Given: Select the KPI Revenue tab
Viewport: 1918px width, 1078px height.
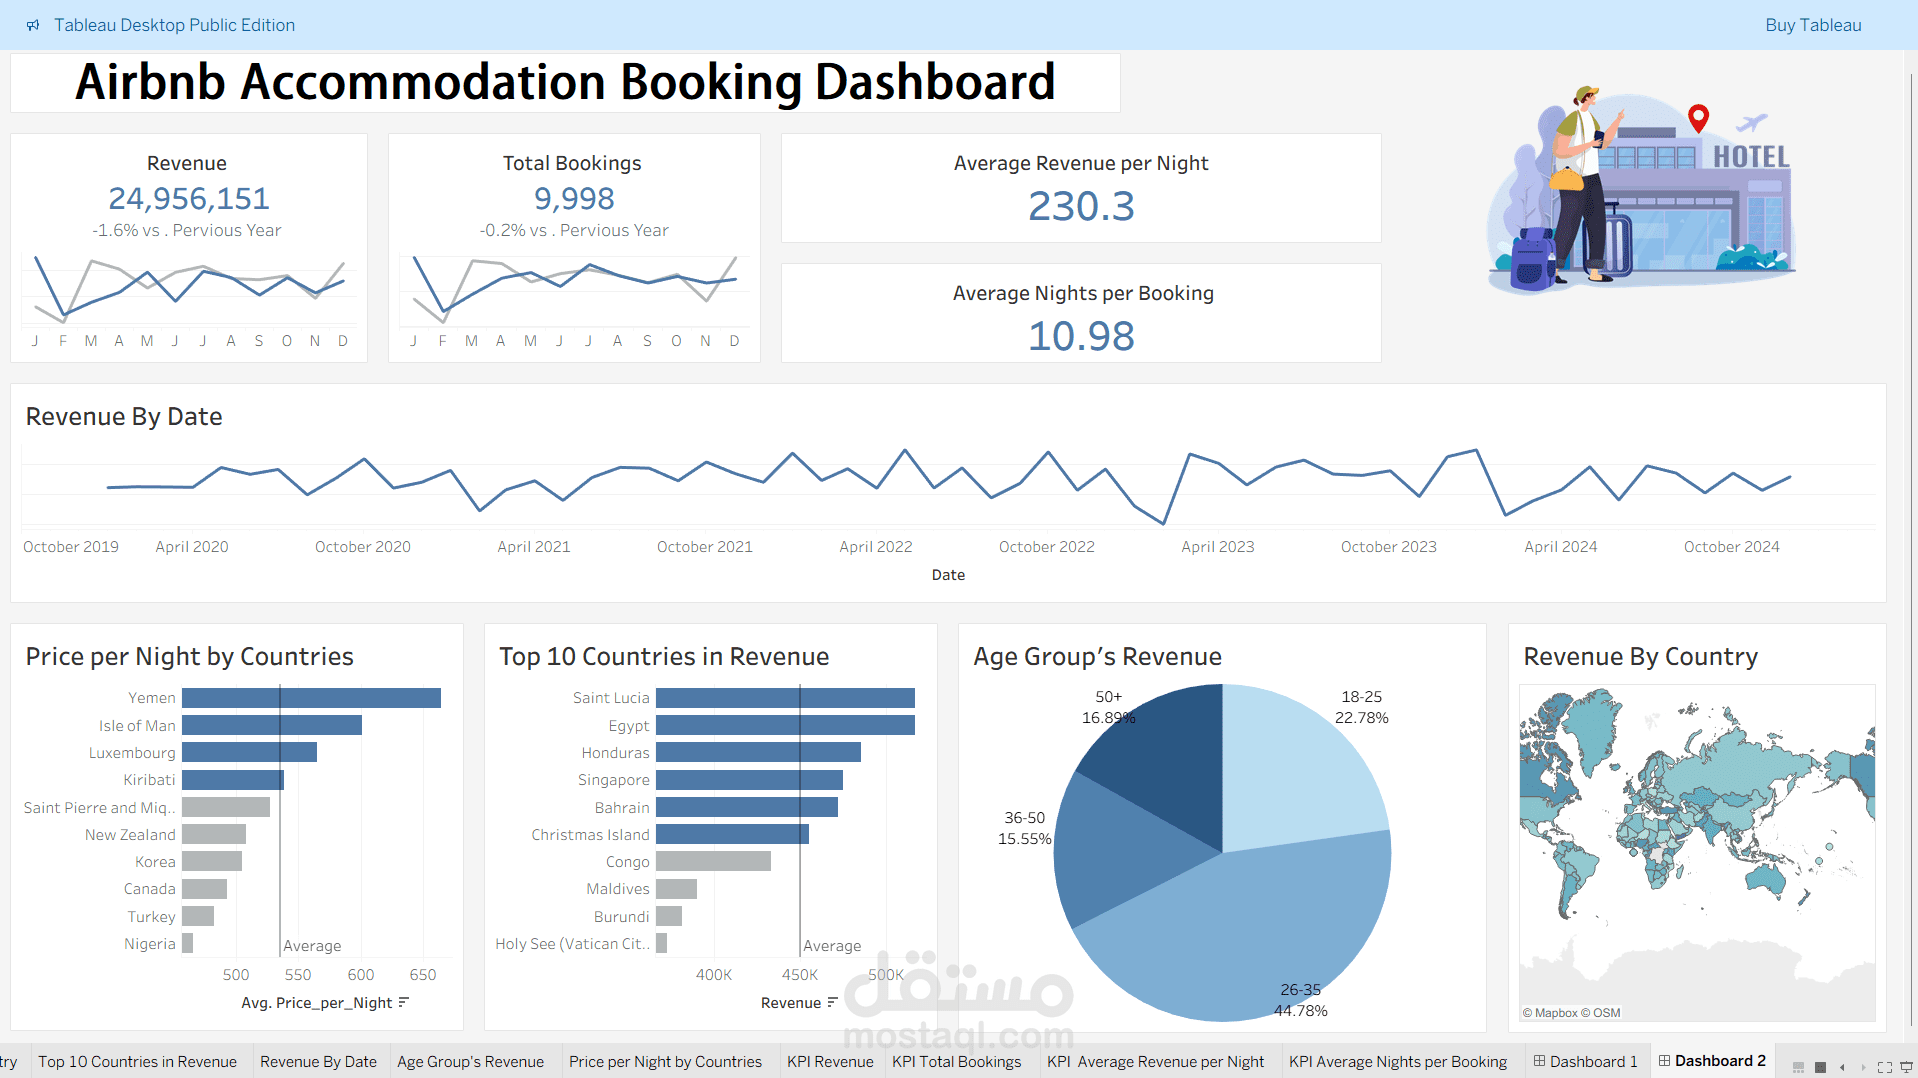Looking at the screenshot, I should coord(830,1062).
